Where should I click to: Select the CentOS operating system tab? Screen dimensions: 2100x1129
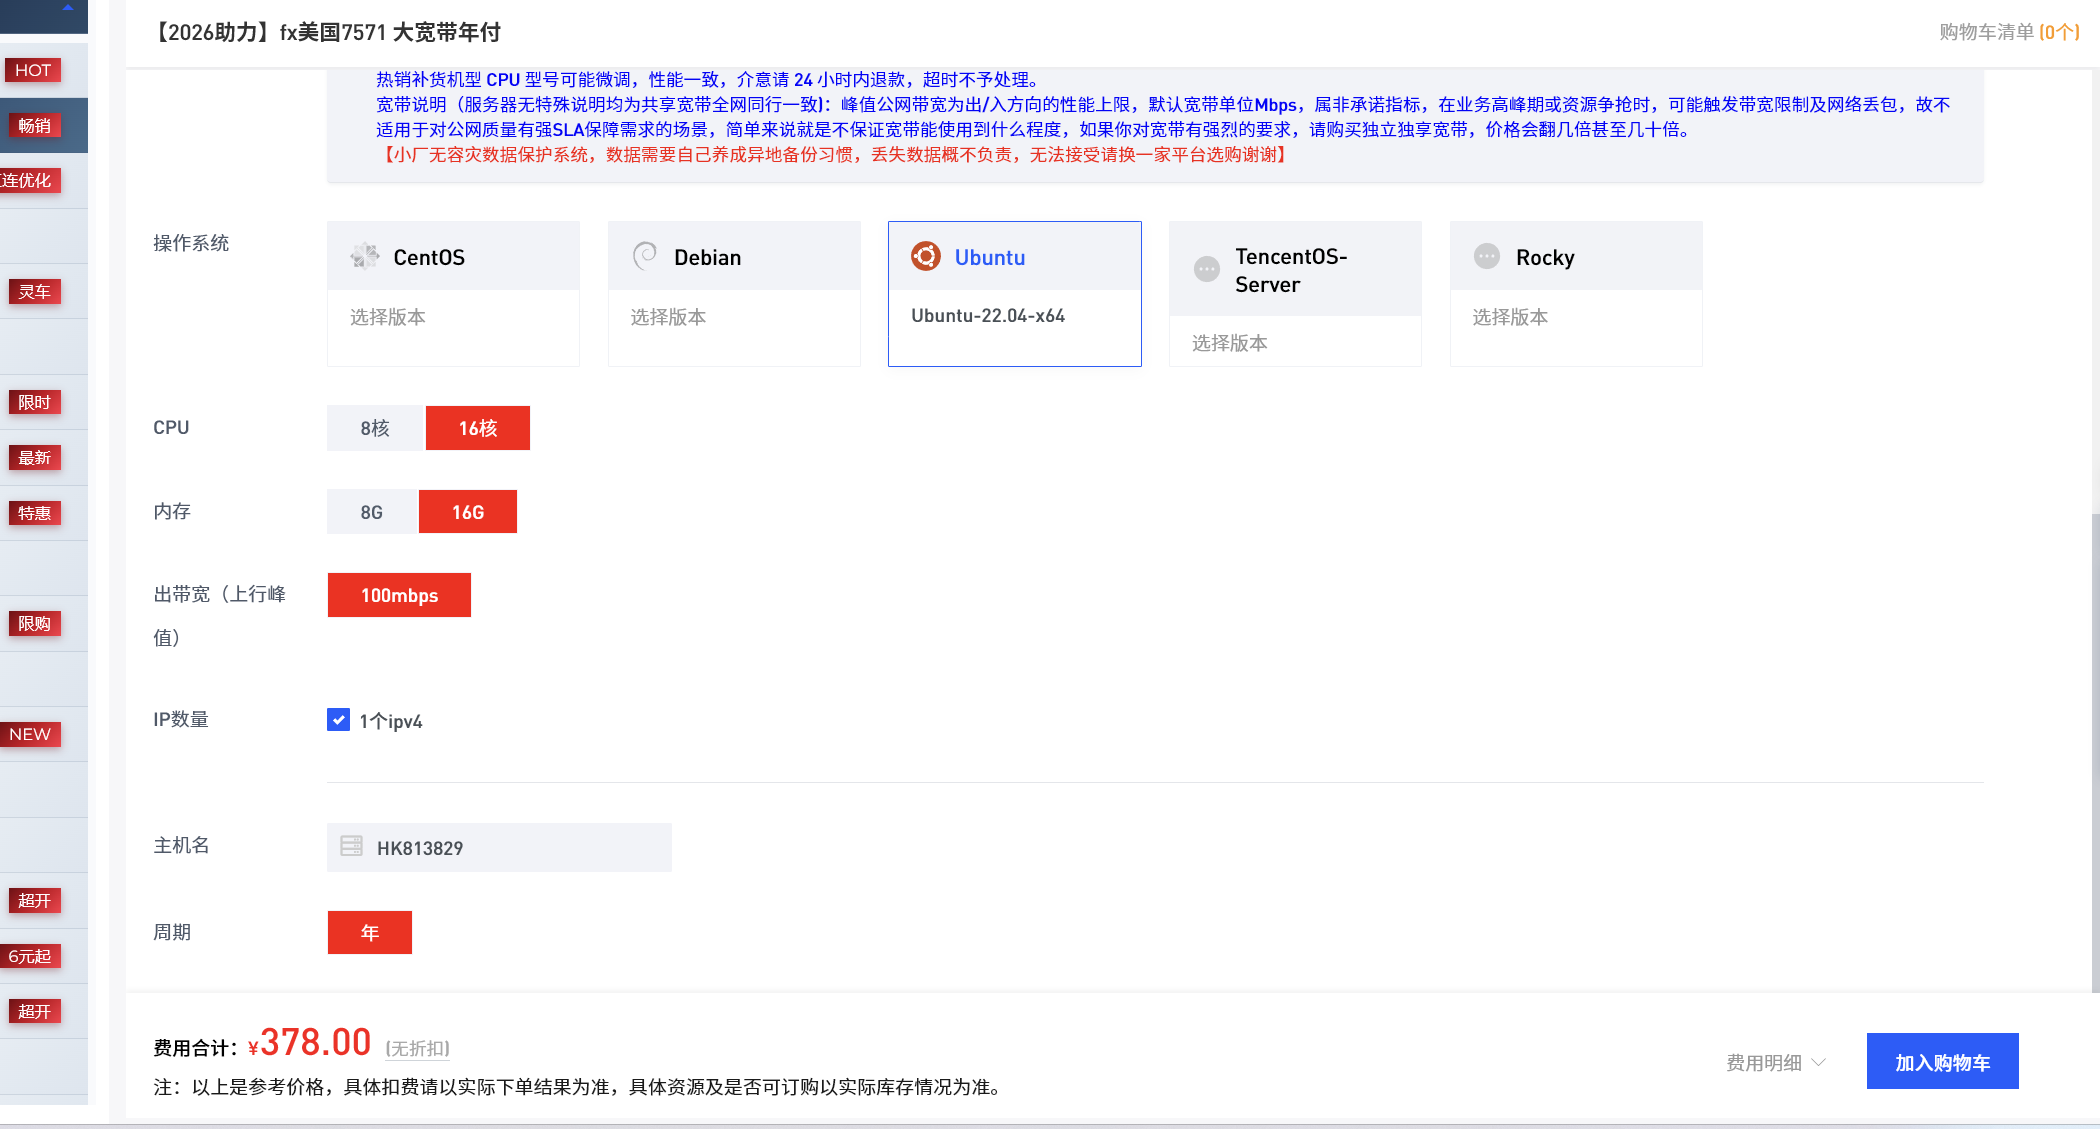(x=453, y=256)
